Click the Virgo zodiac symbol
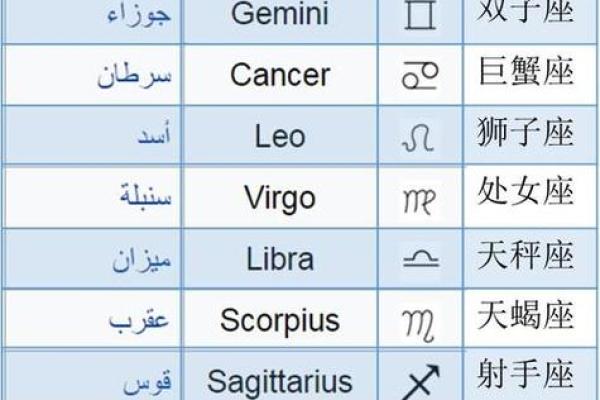600x400 pixels. (420, 201)
